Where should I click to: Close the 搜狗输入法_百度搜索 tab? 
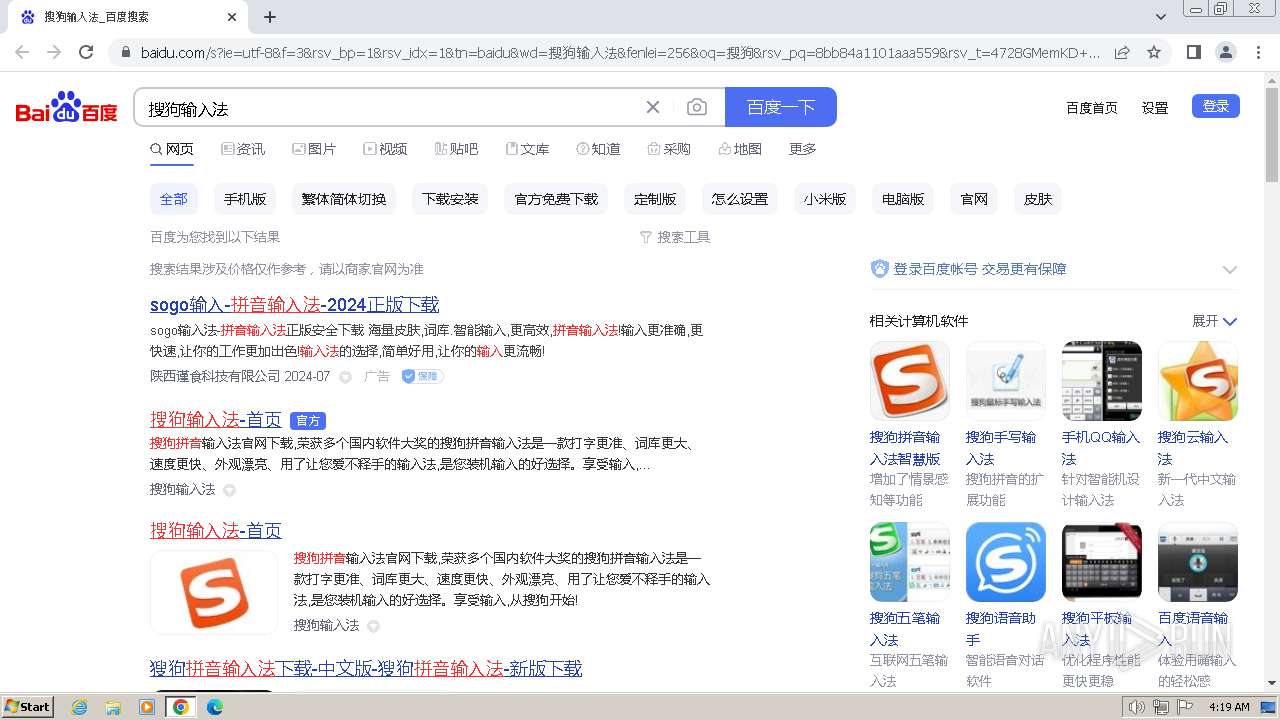(x=231, y=17)
